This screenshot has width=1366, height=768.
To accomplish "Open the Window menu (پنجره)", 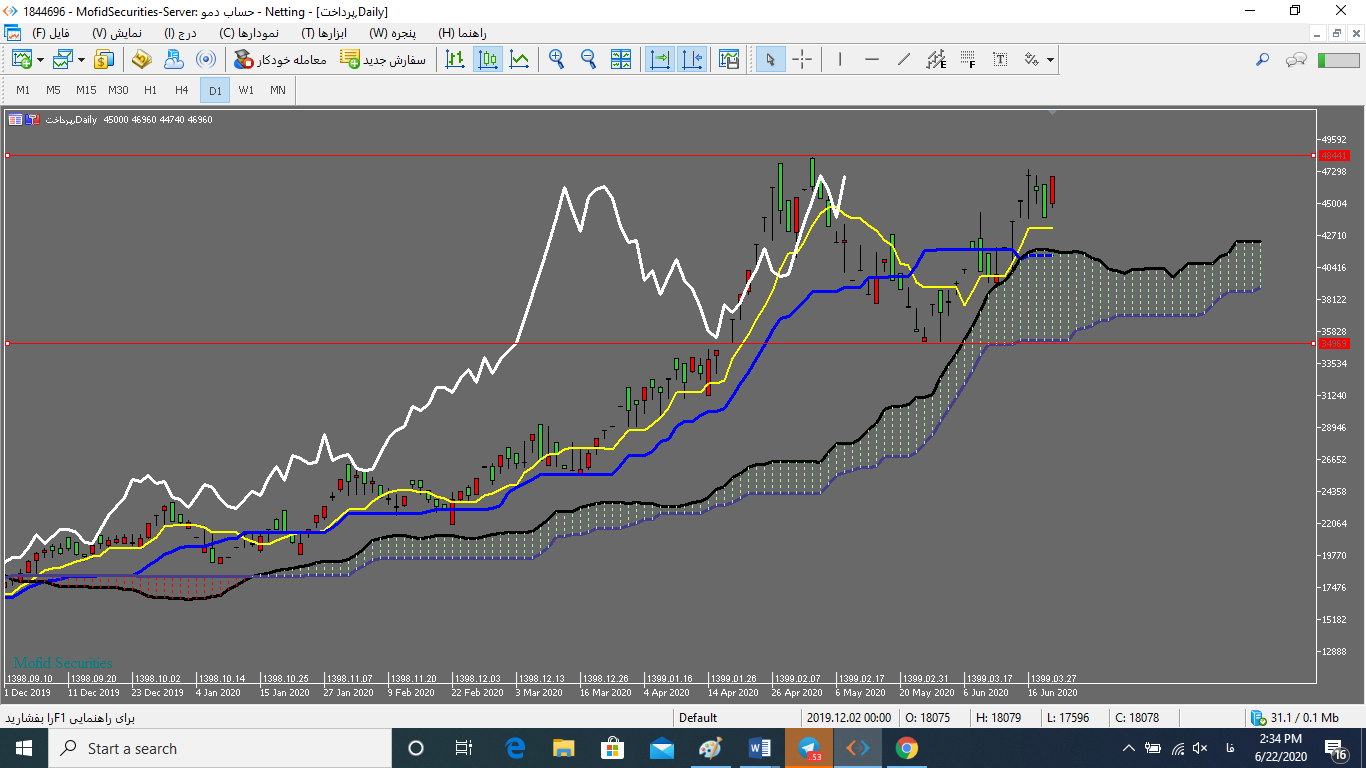I will click(x=392, y=33).
